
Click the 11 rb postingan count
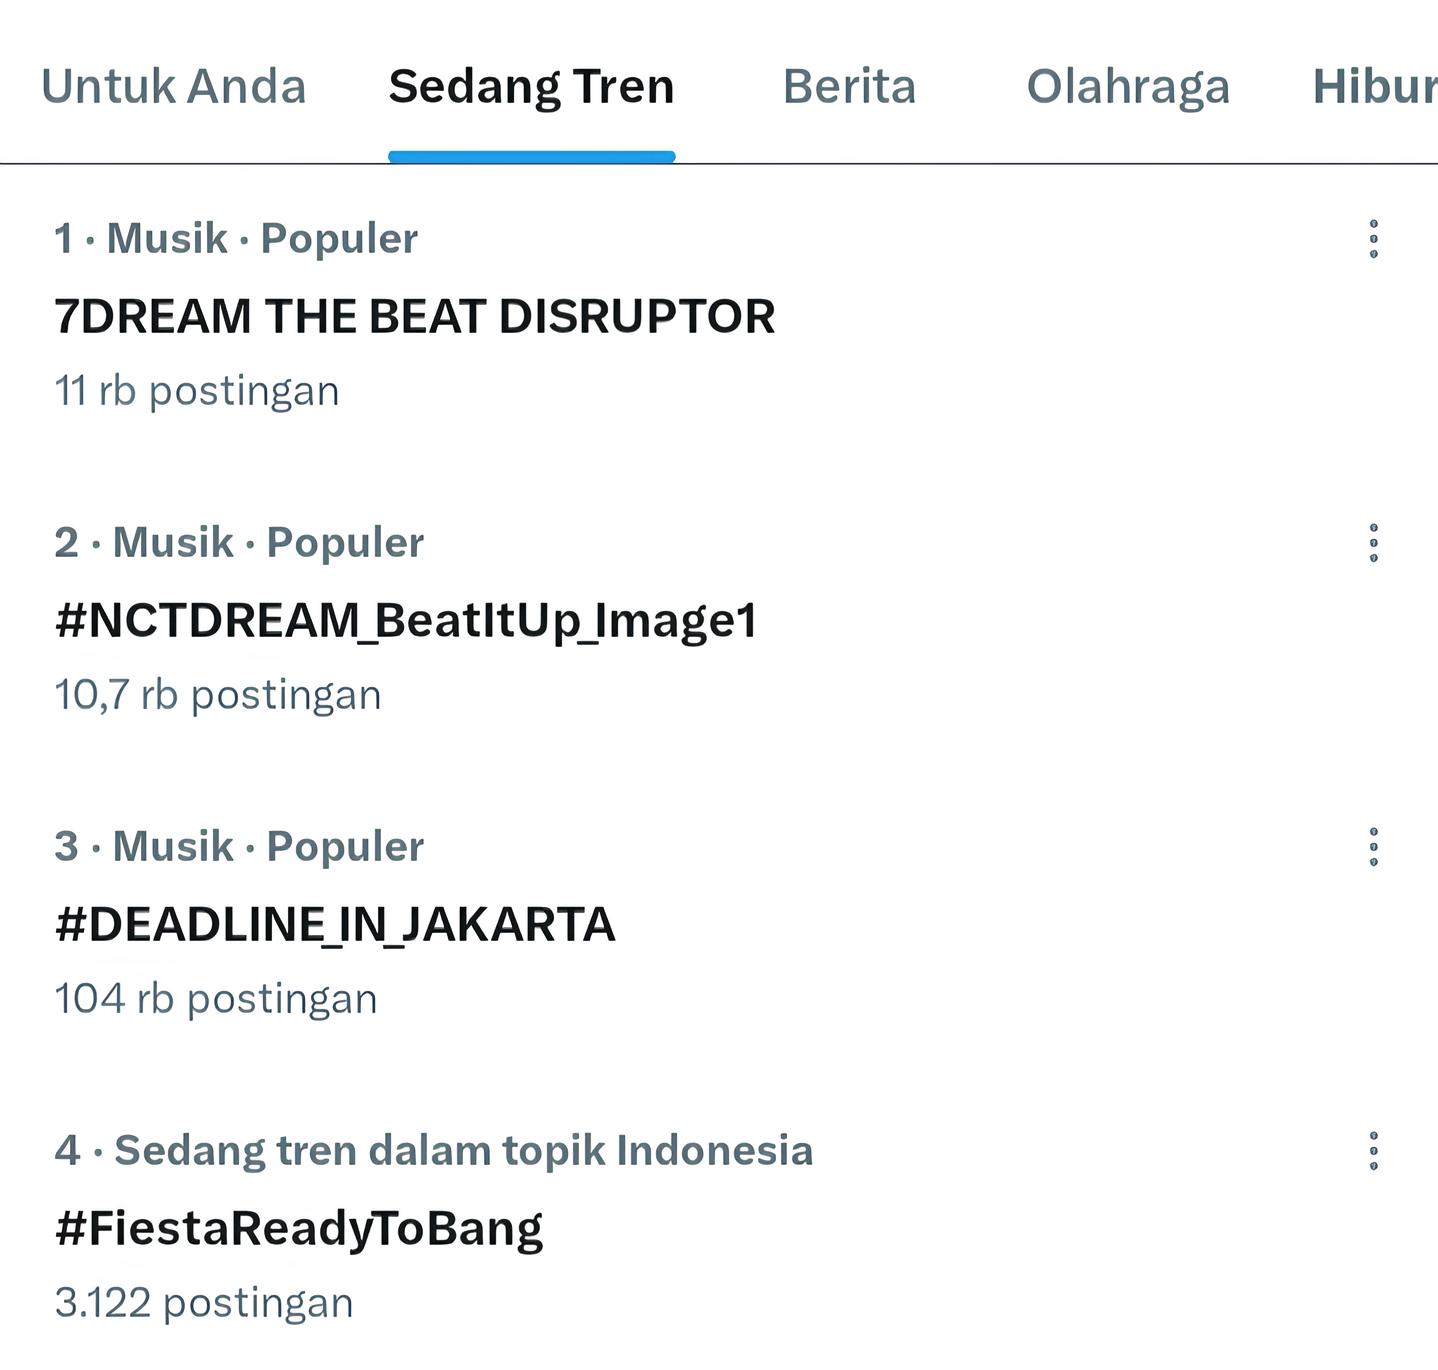(x=197, y=391)
